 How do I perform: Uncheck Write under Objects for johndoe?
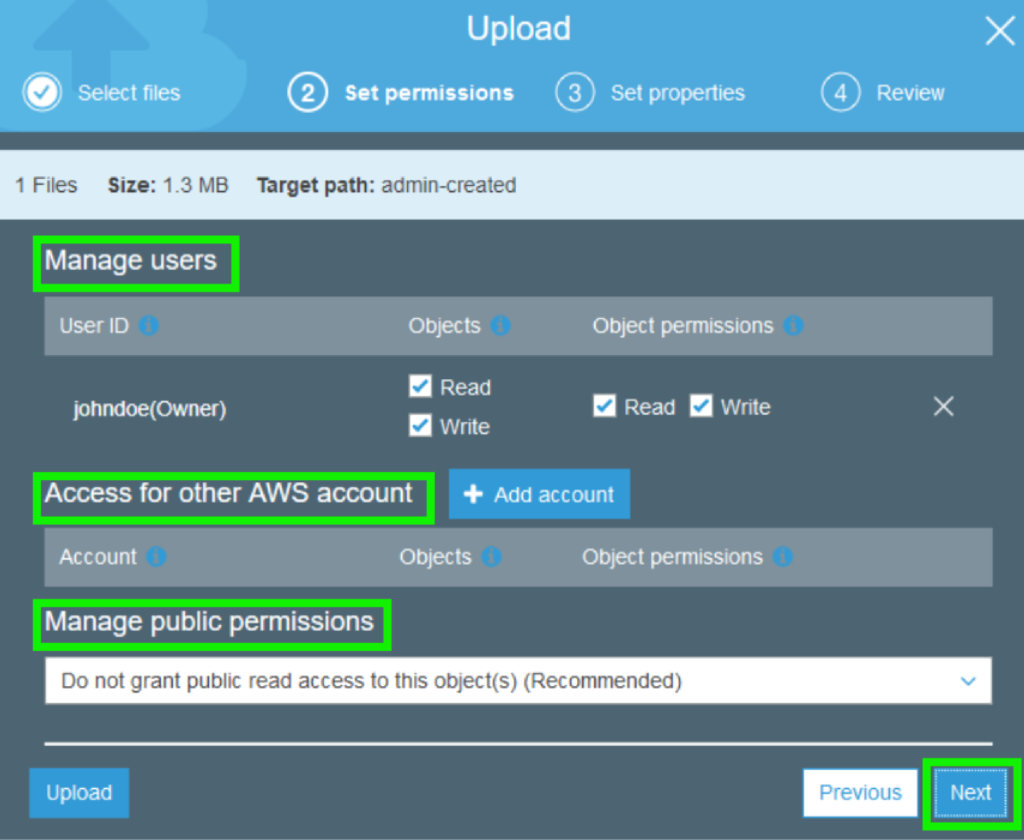pos(420,425)
